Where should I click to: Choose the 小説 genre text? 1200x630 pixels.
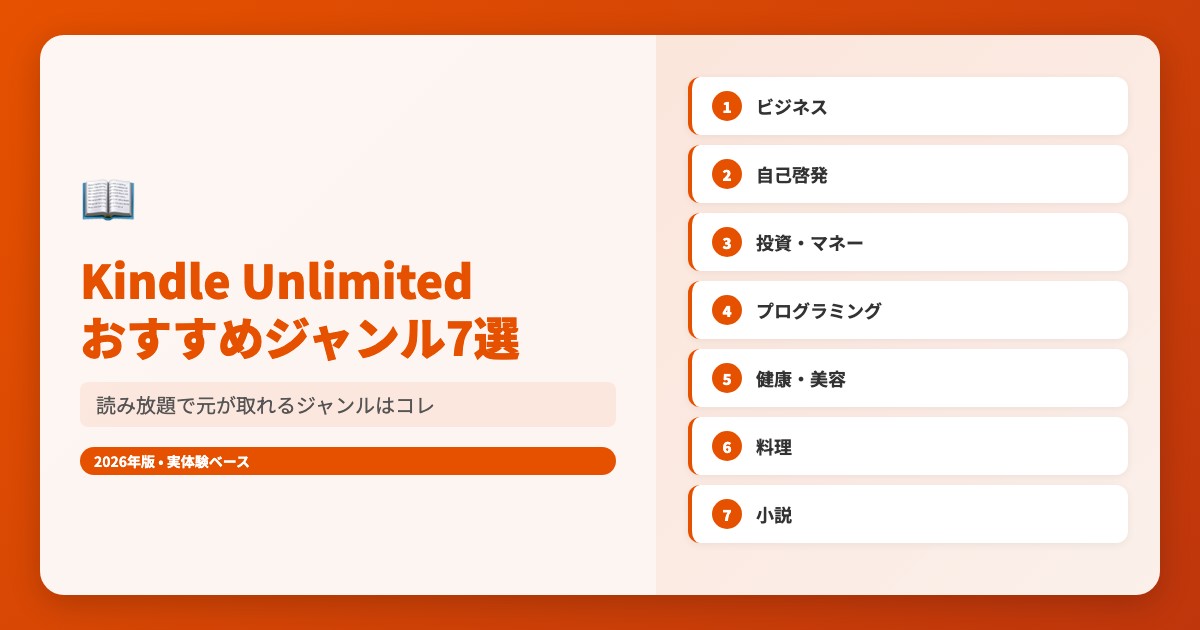(x=774, y=515)
